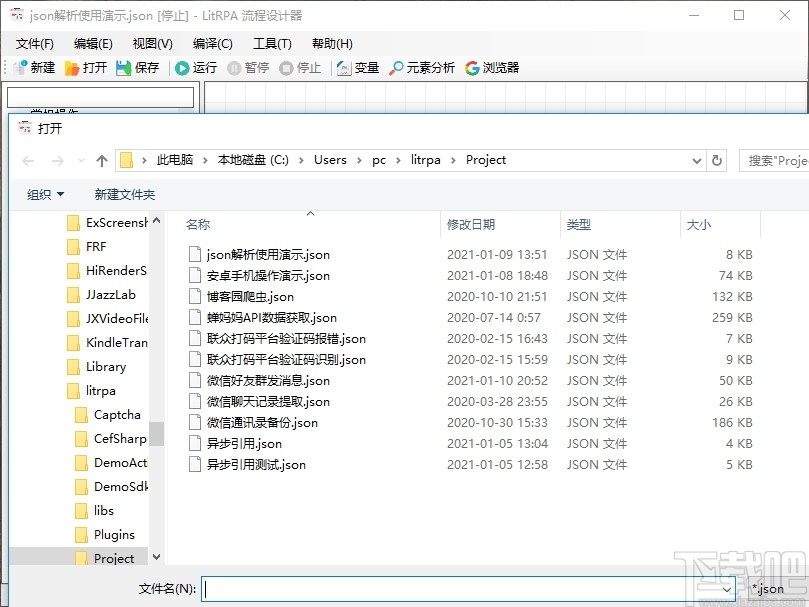Navigate up one level using the up arrow
Viewport: 809px width, 607px height.
[x=101, y=159]
